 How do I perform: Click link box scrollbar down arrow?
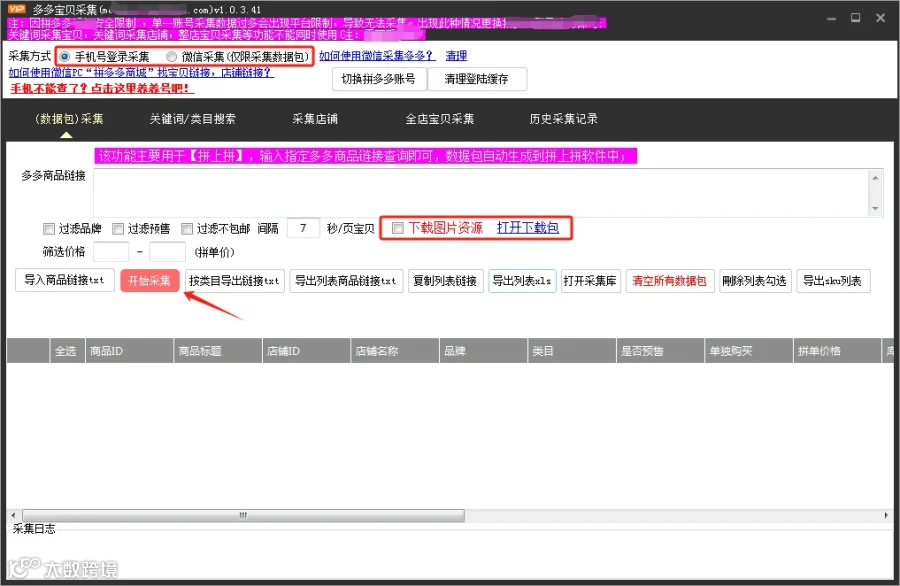pos(875,208)
